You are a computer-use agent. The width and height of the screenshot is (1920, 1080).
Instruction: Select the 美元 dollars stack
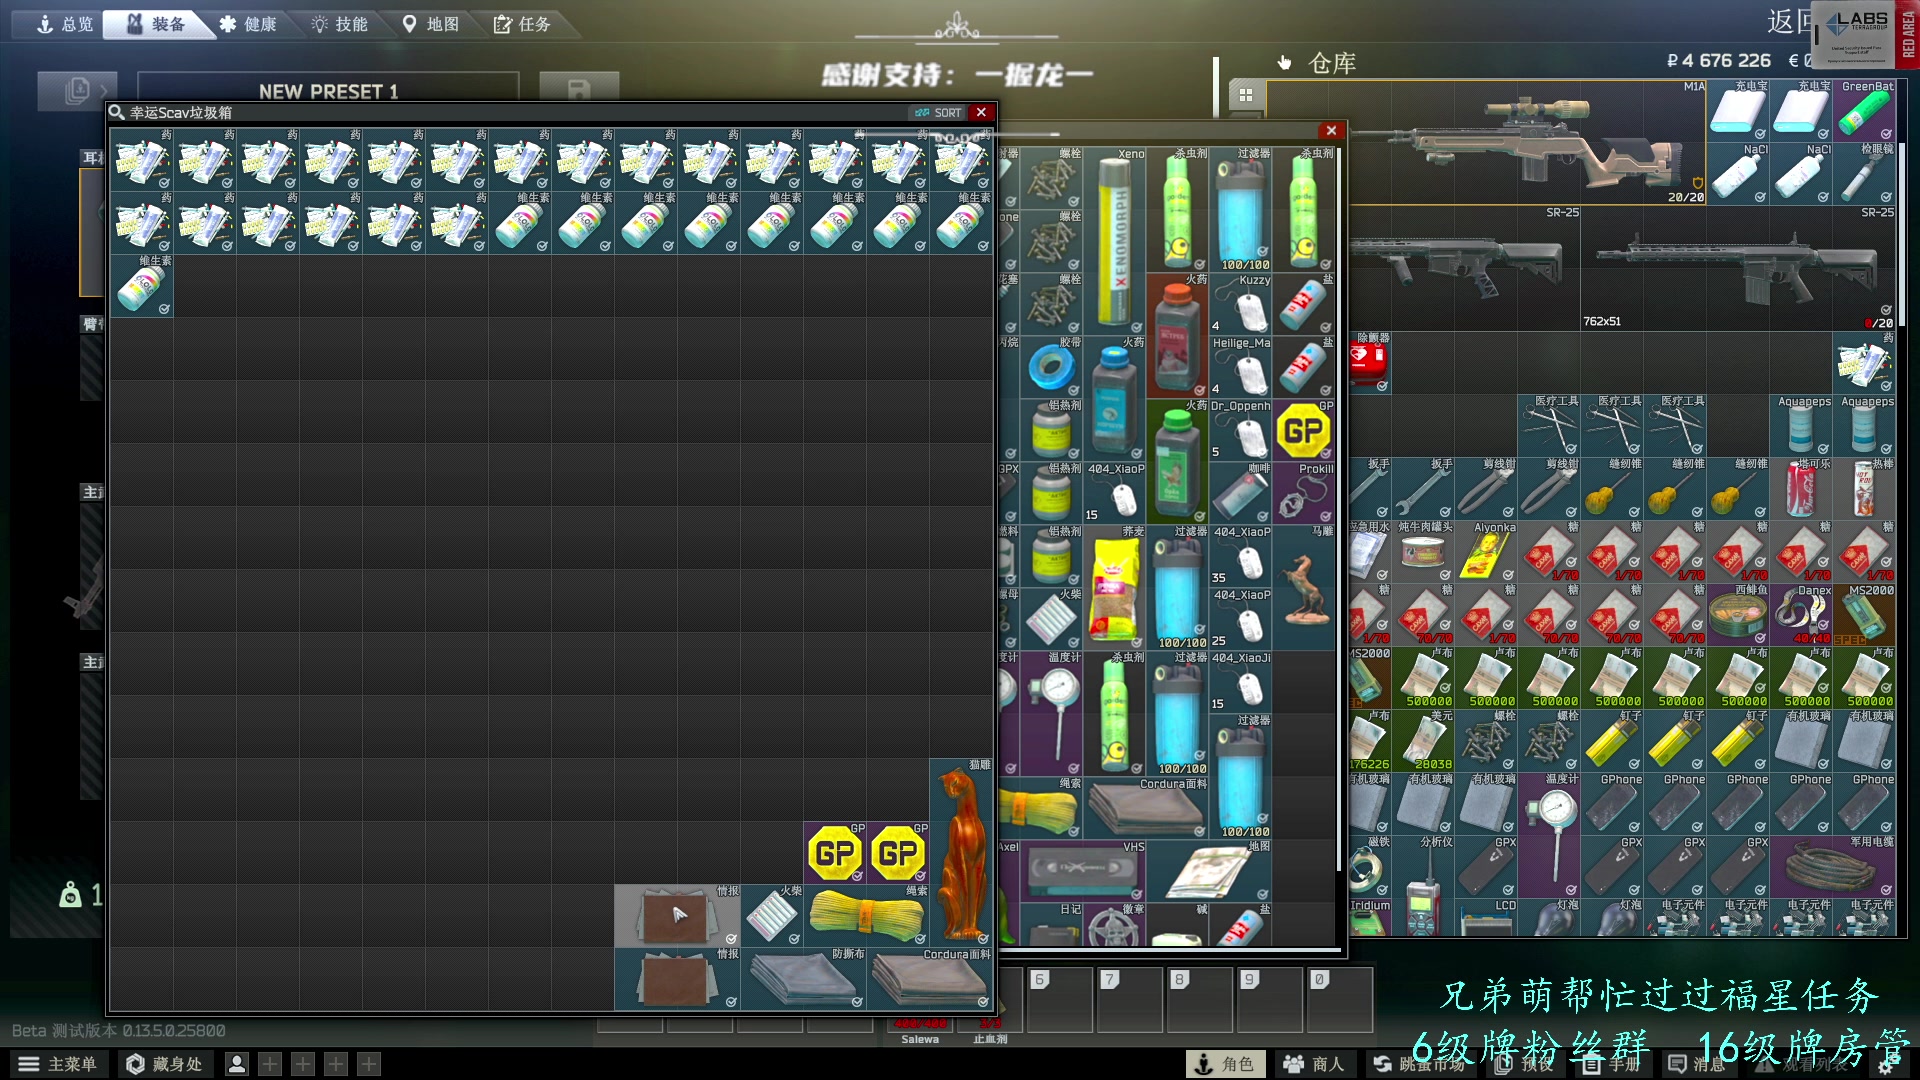coord(1423,741)
